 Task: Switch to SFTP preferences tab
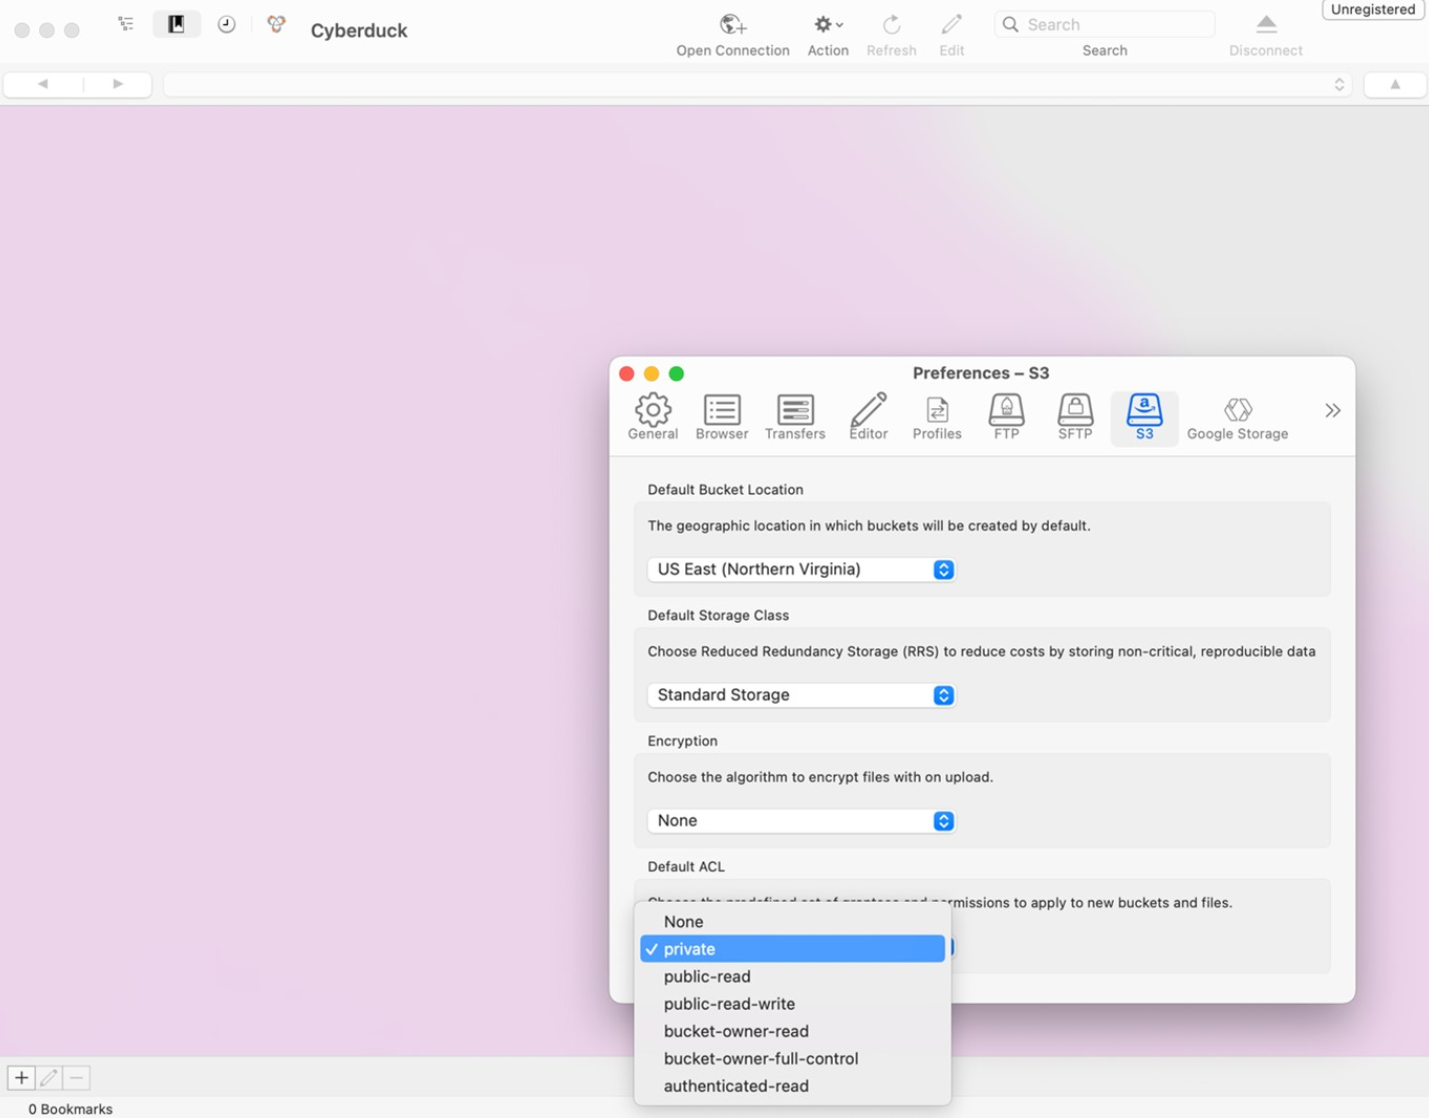pyautogui.click(x=1075, y=417)
